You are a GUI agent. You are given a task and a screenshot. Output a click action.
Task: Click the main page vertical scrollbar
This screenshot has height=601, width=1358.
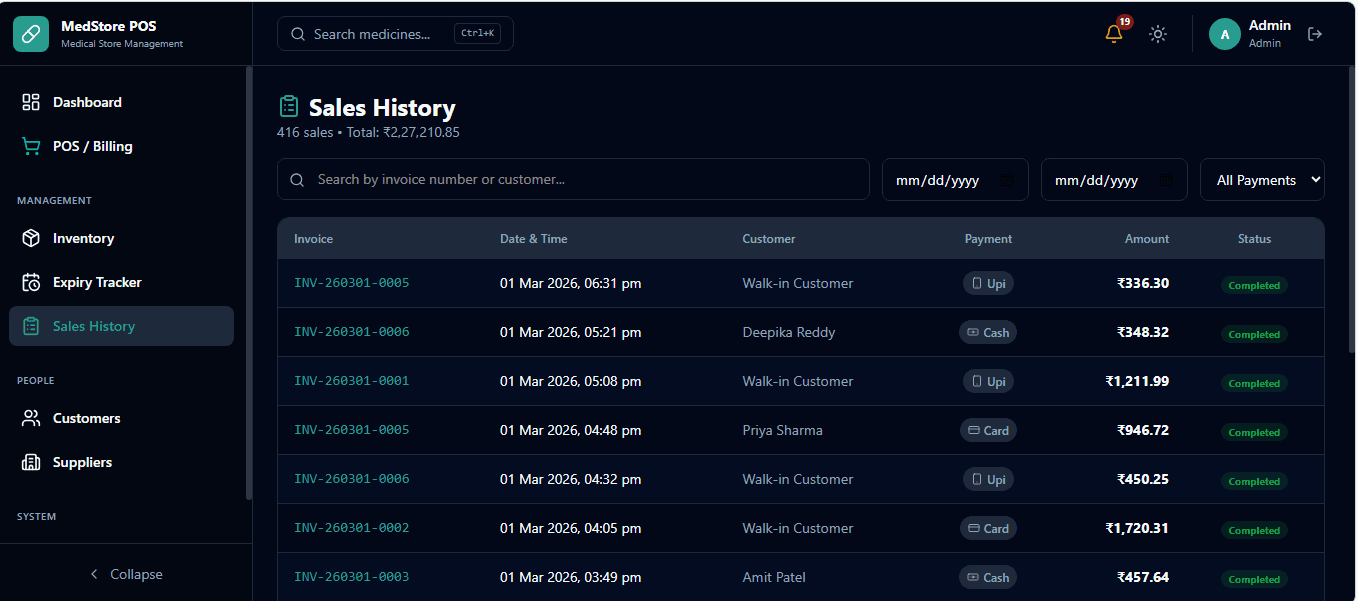point(1352,210)
